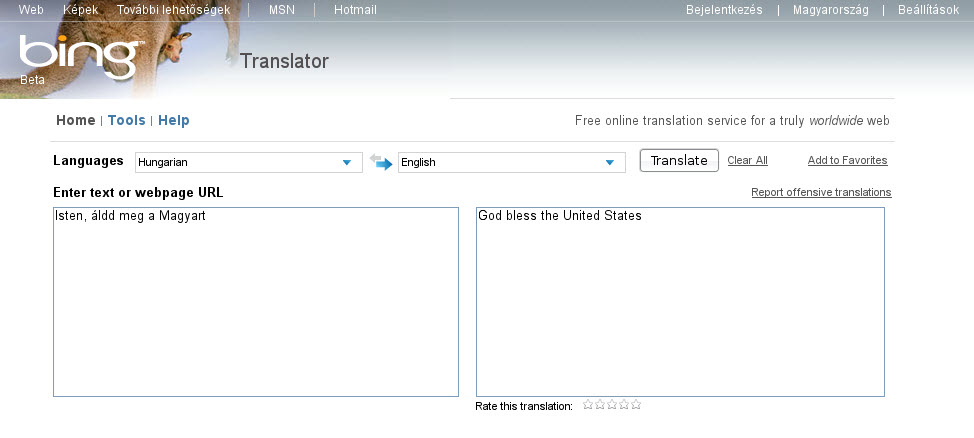The width and height of the screenshot is (974, 438).
Task: Click Report offensive translations
Action: 821,192
